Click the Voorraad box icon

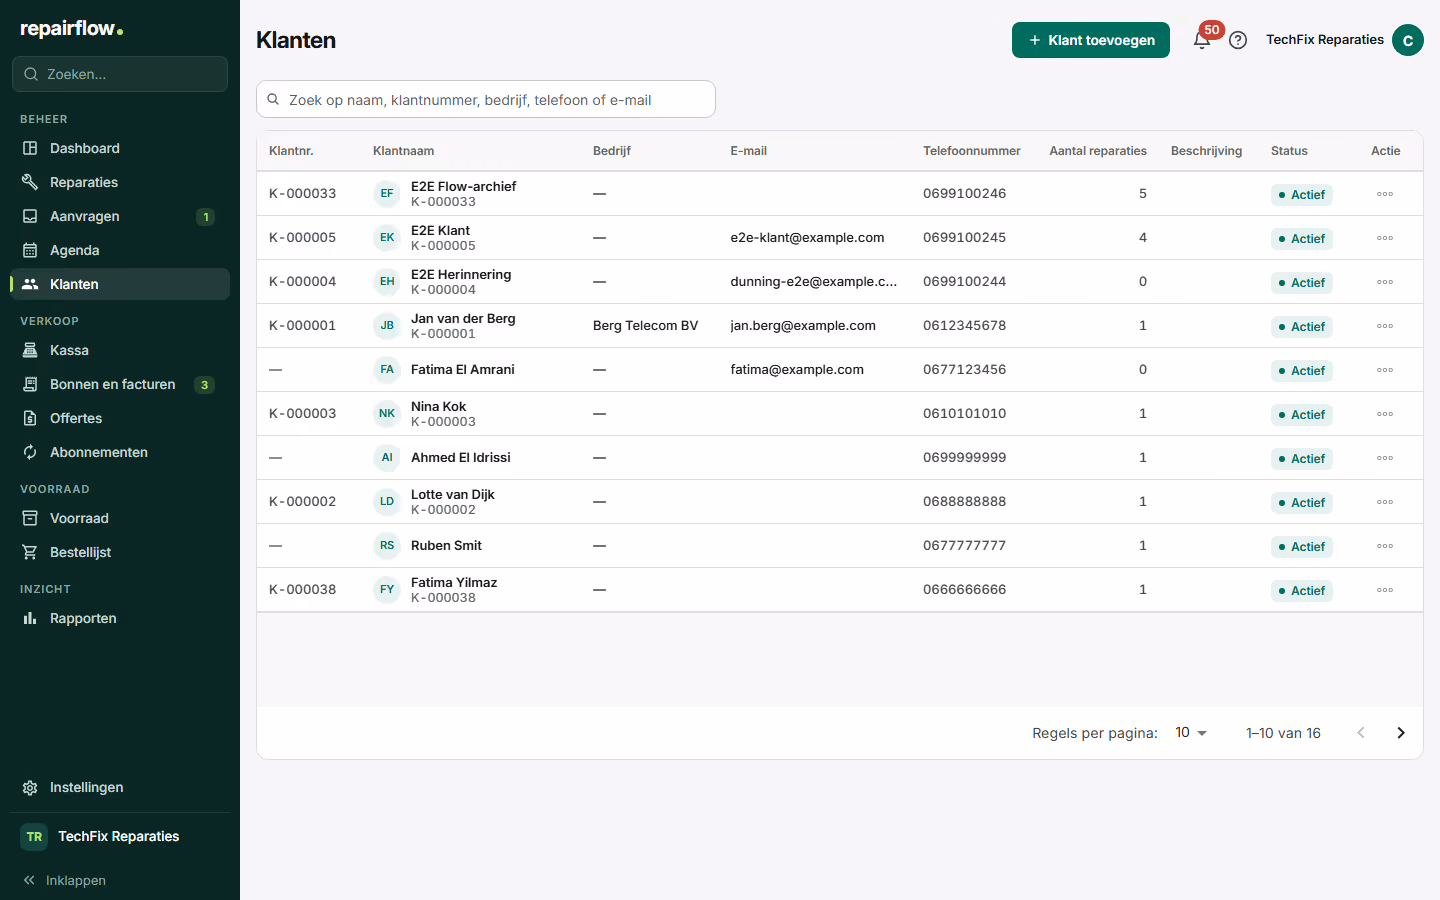tap(30, 518)
